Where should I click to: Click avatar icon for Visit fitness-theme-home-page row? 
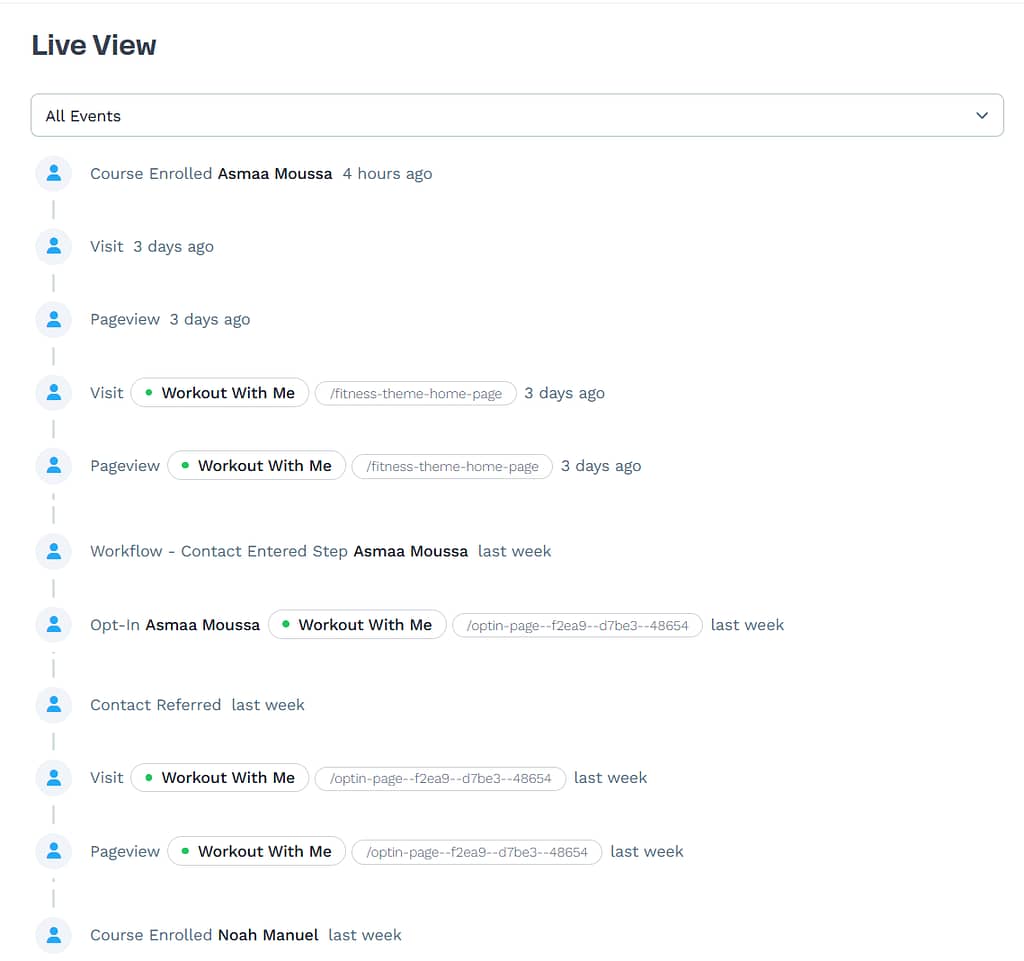tap(54, 393)
